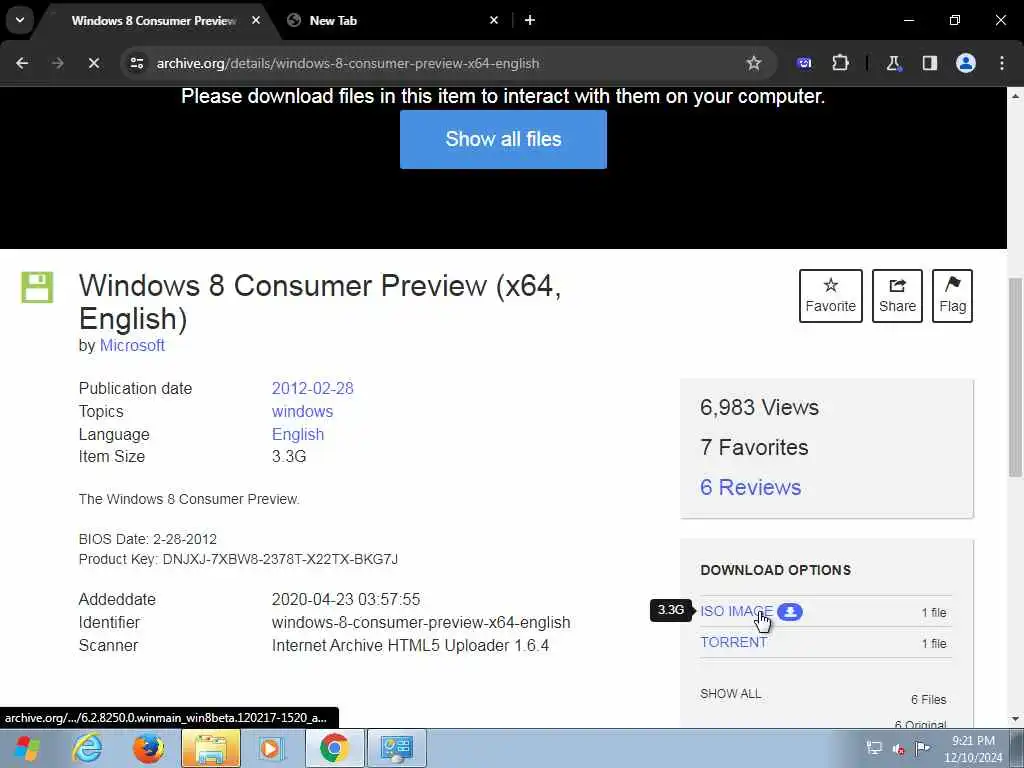
Task: Open the 6 Reviews link
Action: pyautogui.click(x=750, y=487)
